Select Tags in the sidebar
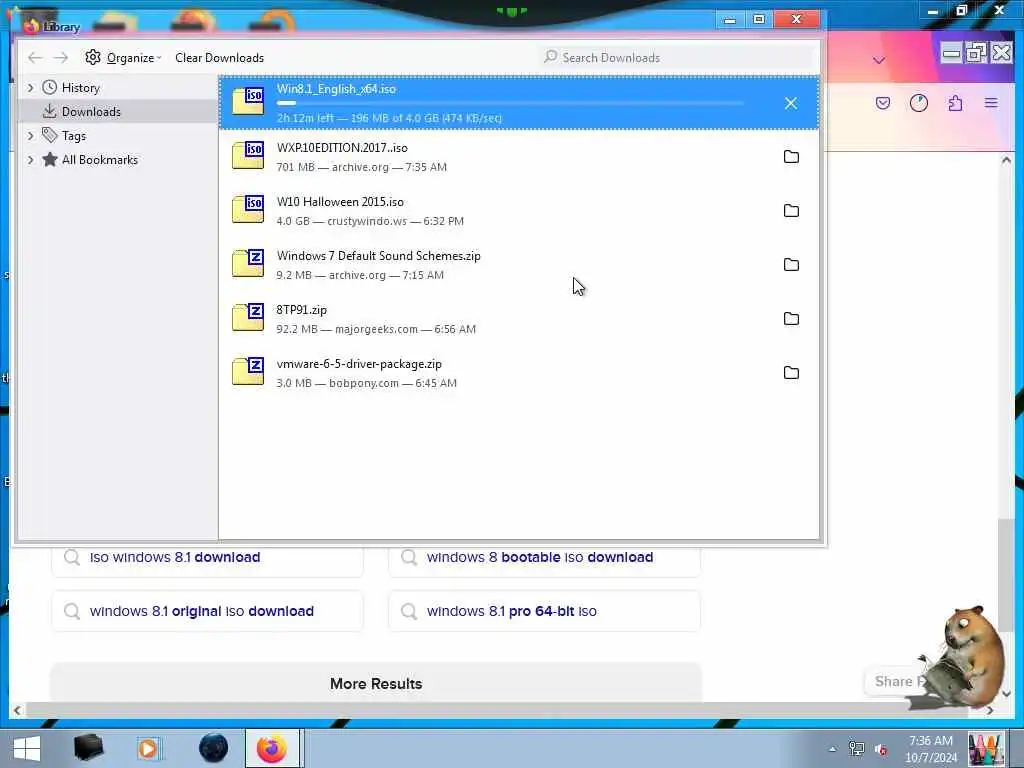The width and height of the screenshot is (1024, 768). pos(74,136)
